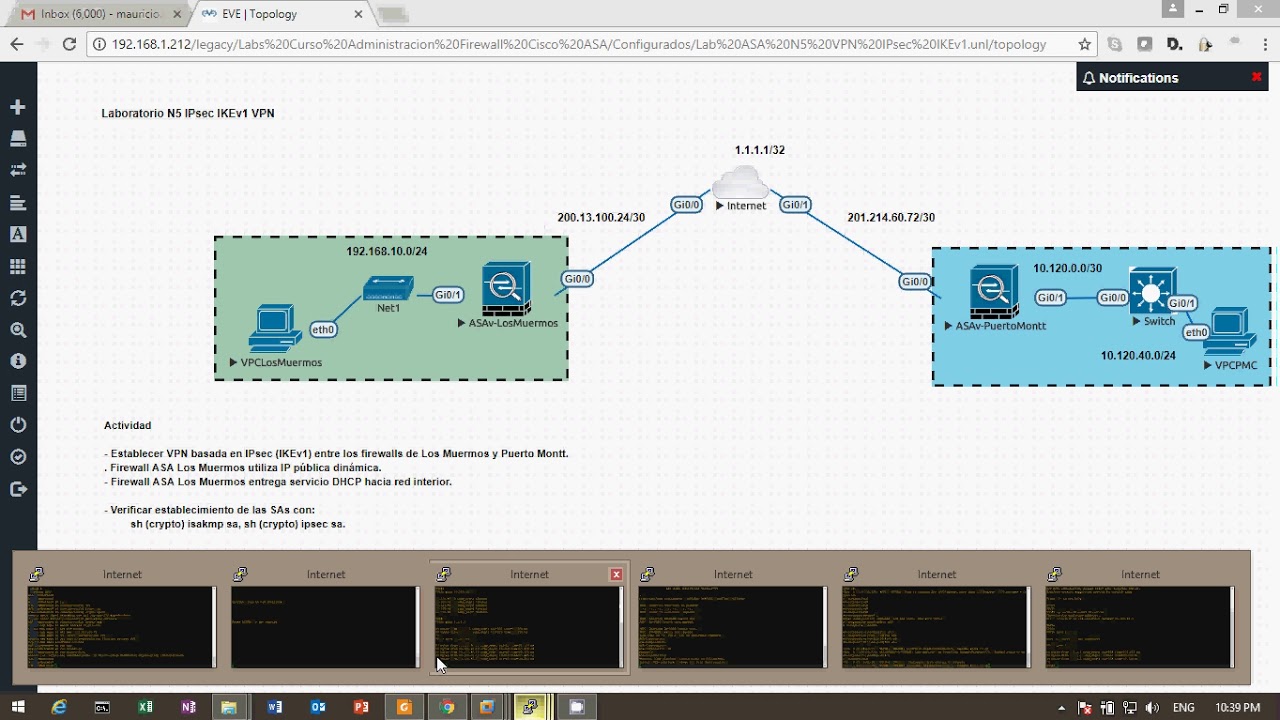Select the VPCLosMuermos computer node
This screenshot has width=1280, height=720.
click(274, 329)
